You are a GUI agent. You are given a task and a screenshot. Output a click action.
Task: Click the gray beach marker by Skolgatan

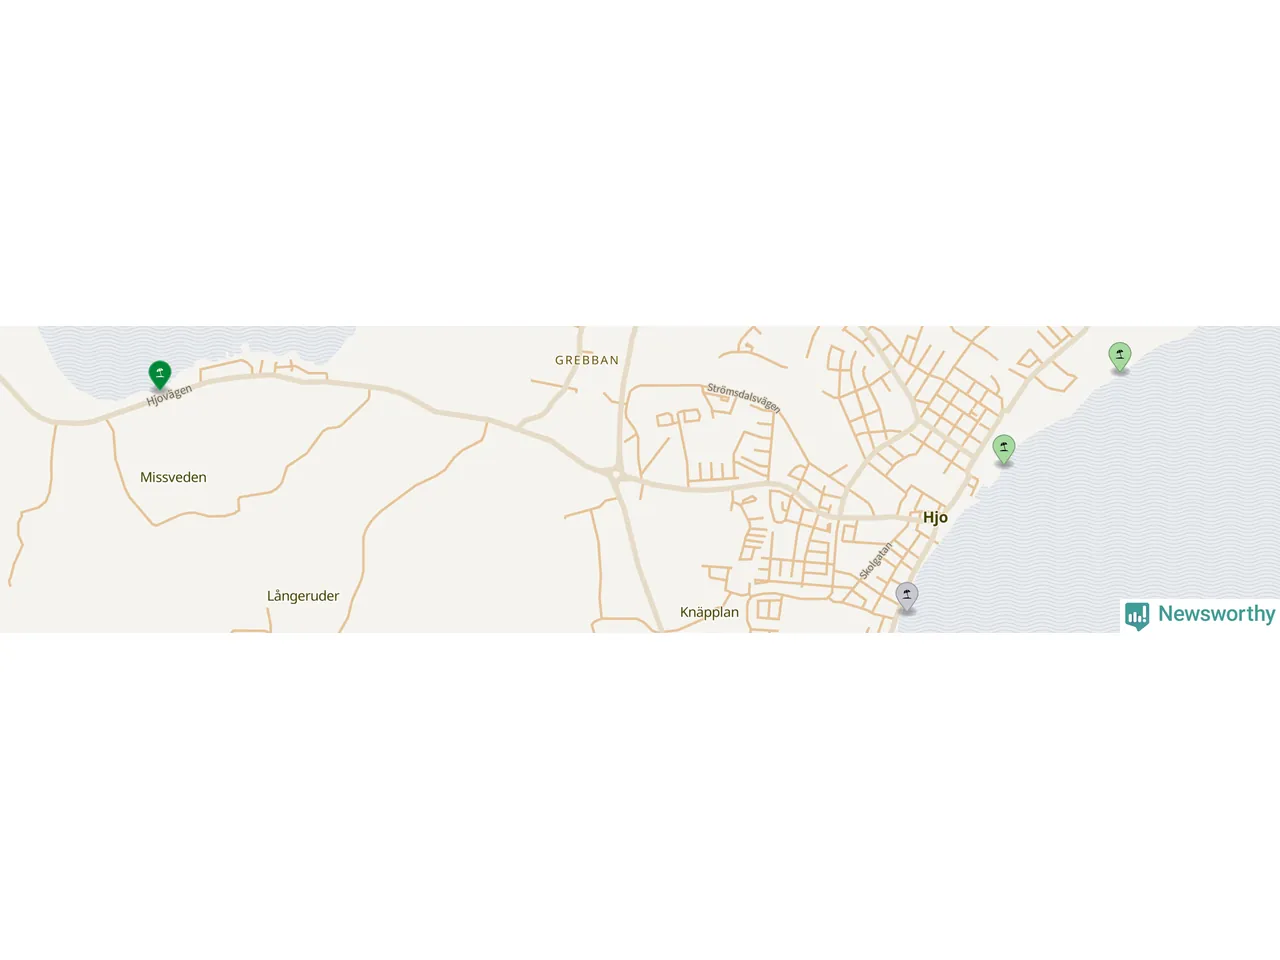tap(907, 597)
